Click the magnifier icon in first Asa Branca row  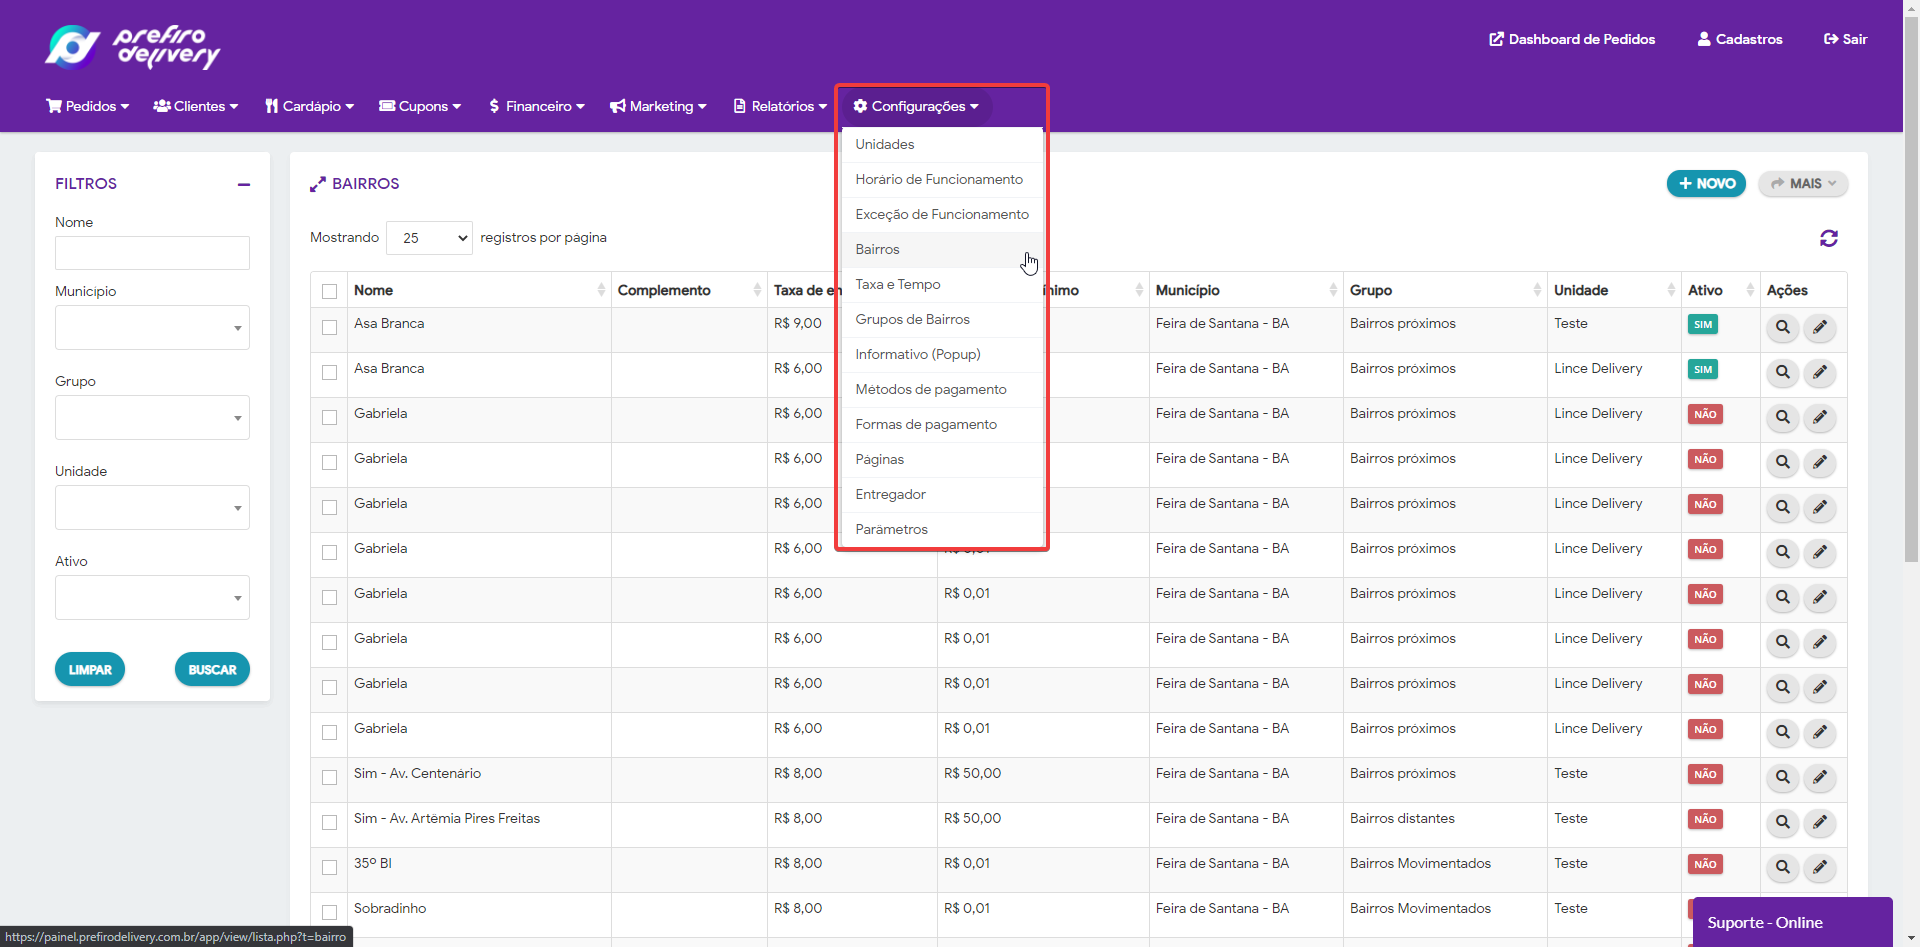[1782, 327]
